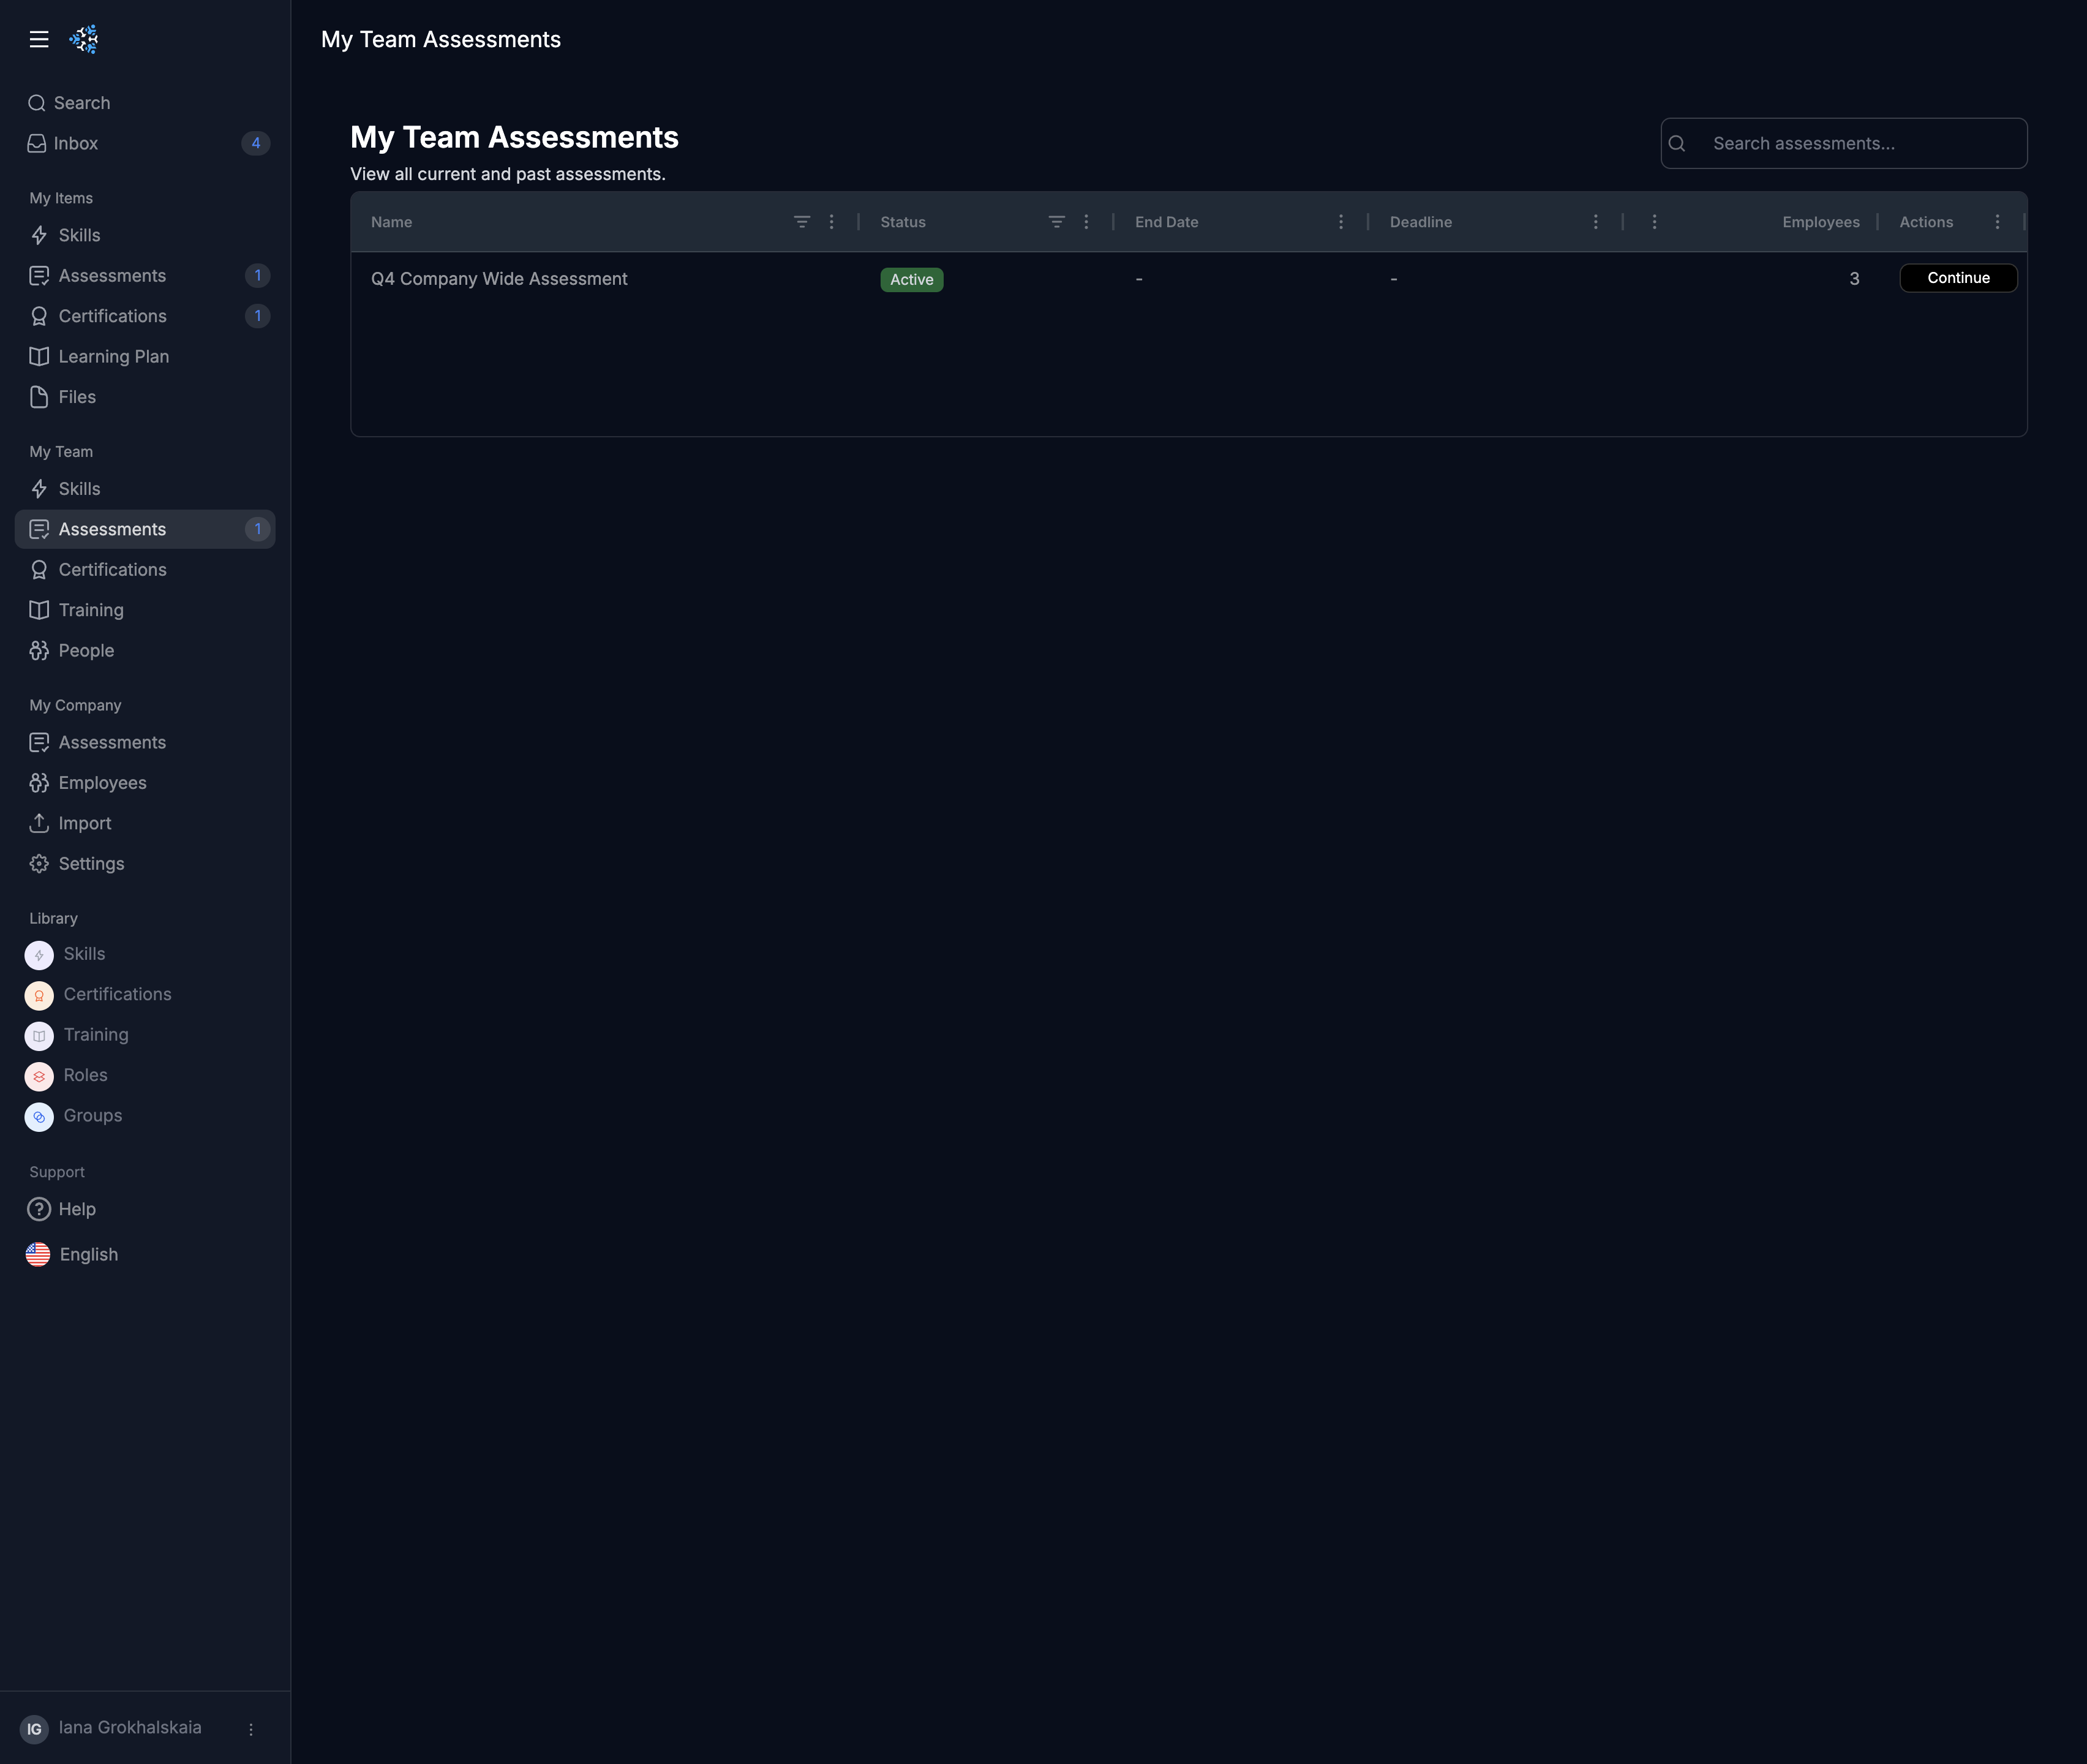Open Library Groups icon
Image resolution: width=2087 pixels, height=1764 pixels.
pos(39,1116)
